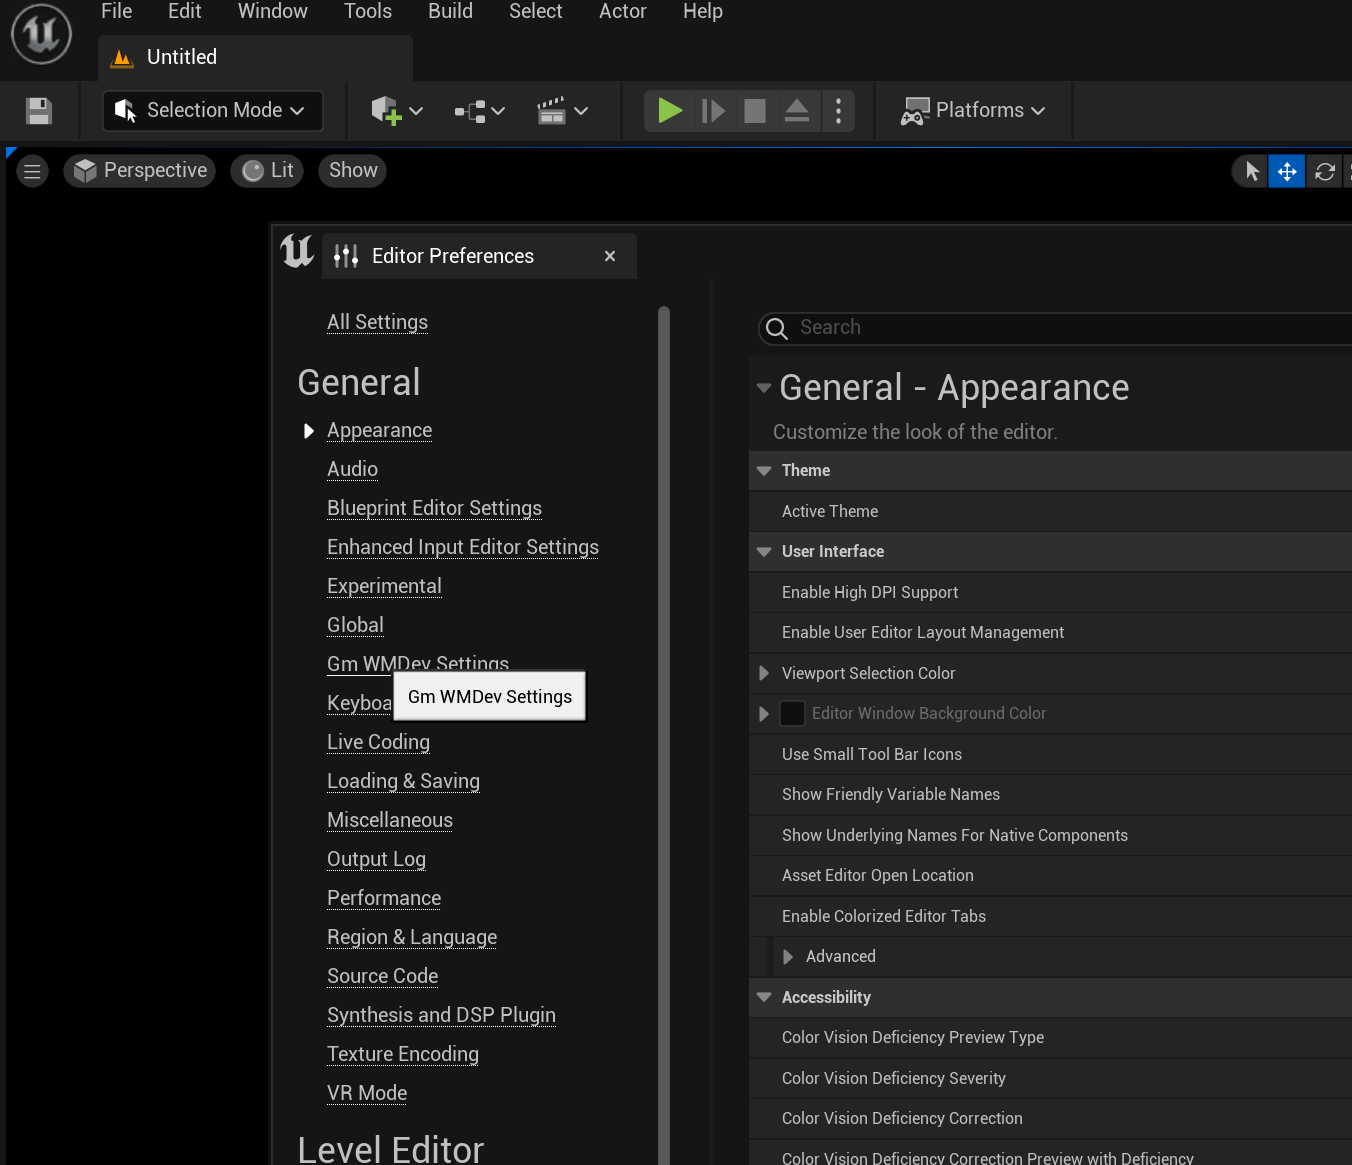Screen dimensions: 1352x1165
Task: Start Play in Editor with green arrow
Action: [670, 110]
